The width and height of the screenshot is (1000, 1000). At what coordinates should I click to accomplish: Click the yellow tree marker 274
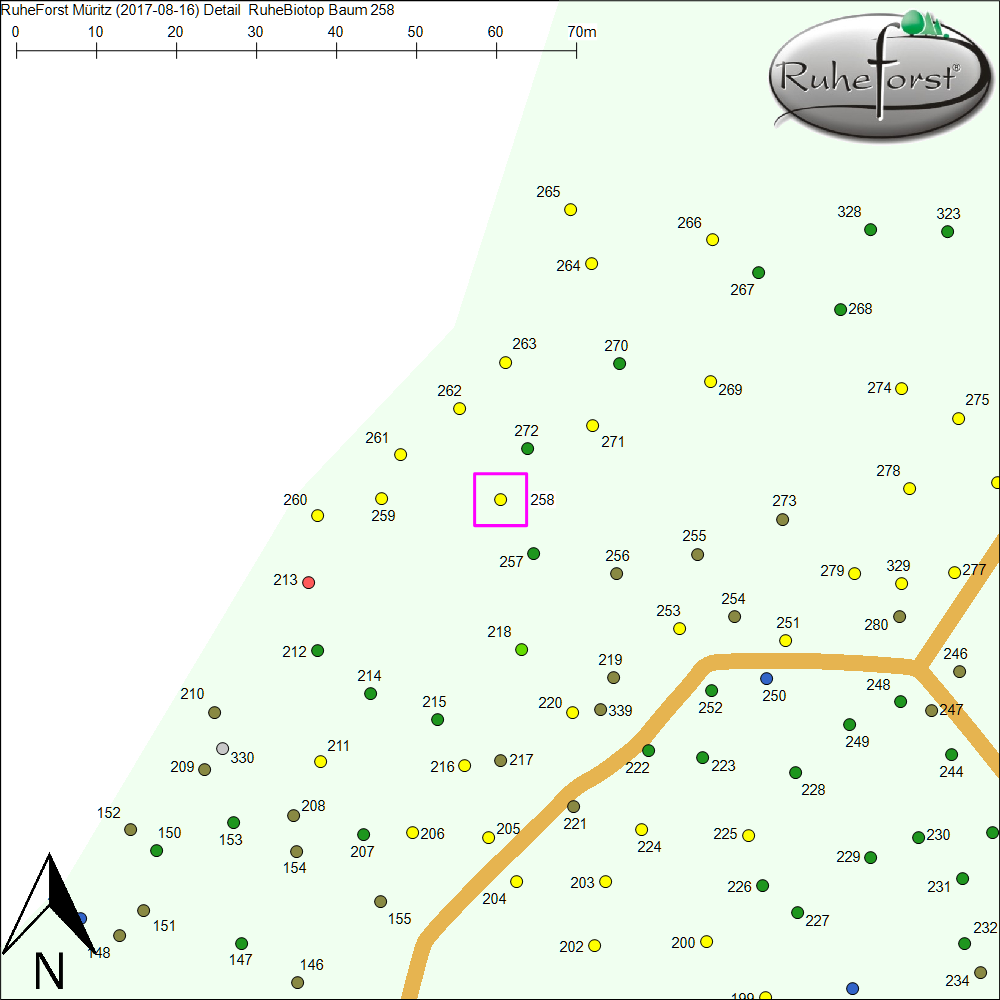pos(901,389)
